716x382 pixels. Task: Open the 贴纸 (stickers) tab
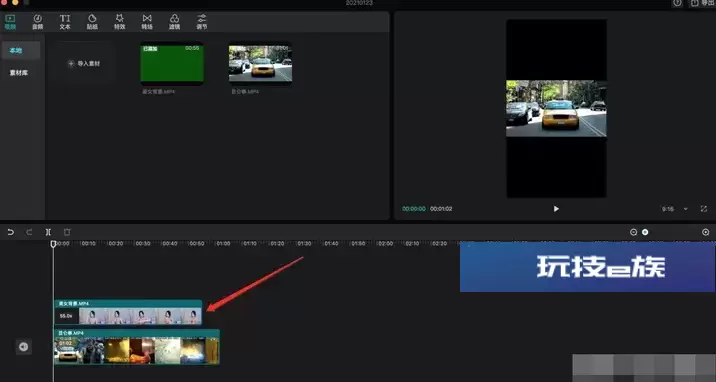tap(92, 21)
